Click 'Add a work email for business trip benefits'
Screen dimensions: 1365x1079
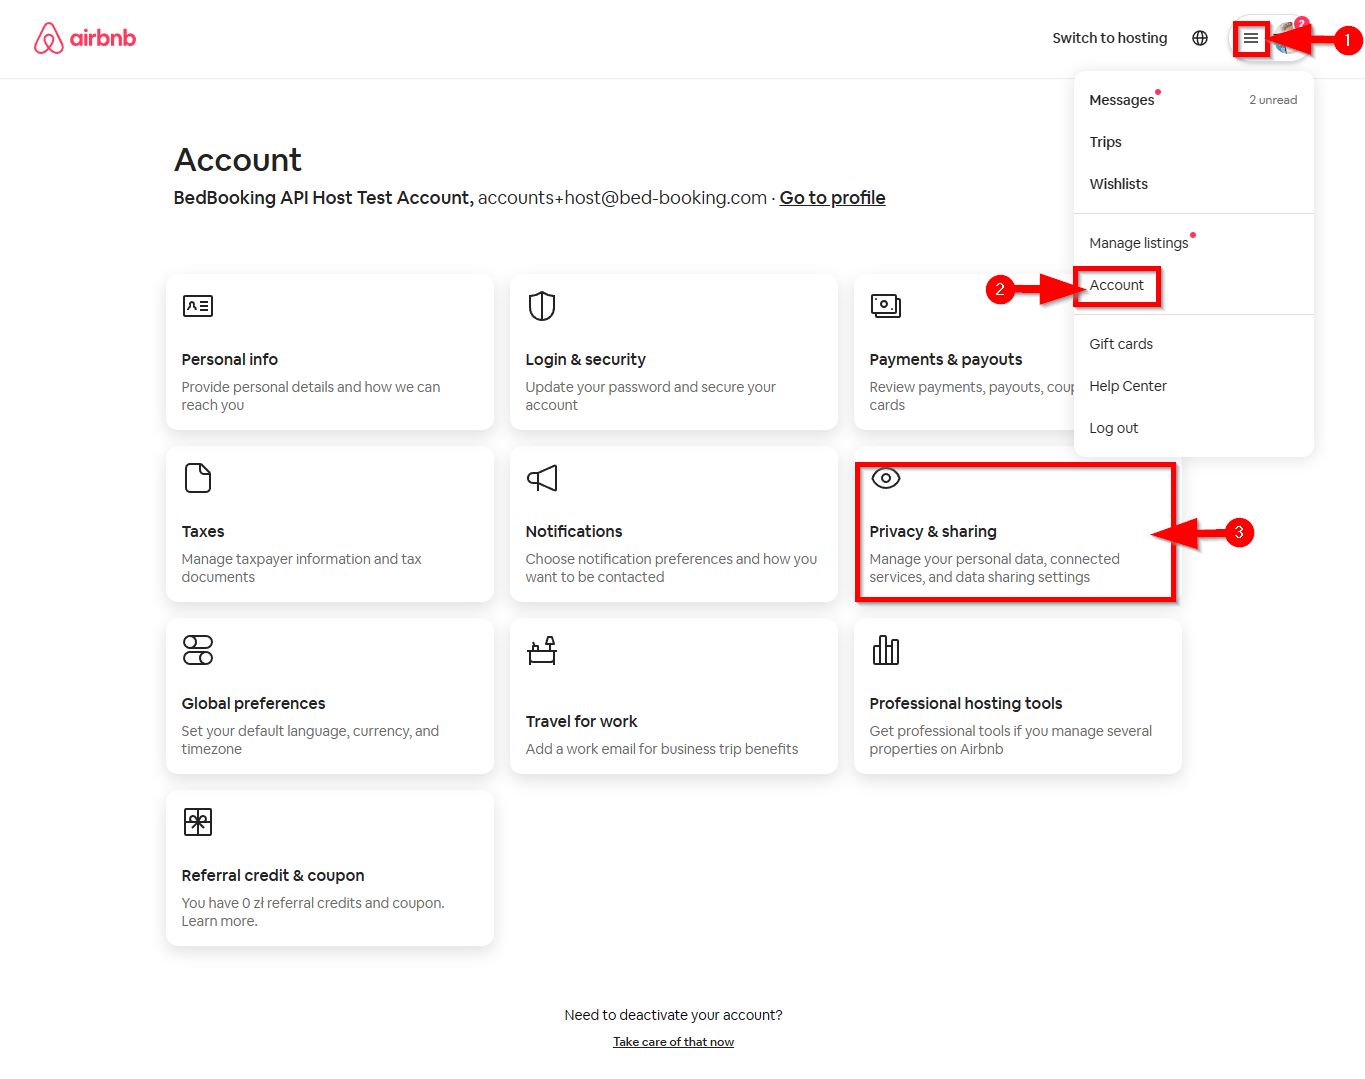tap(661, 749)
